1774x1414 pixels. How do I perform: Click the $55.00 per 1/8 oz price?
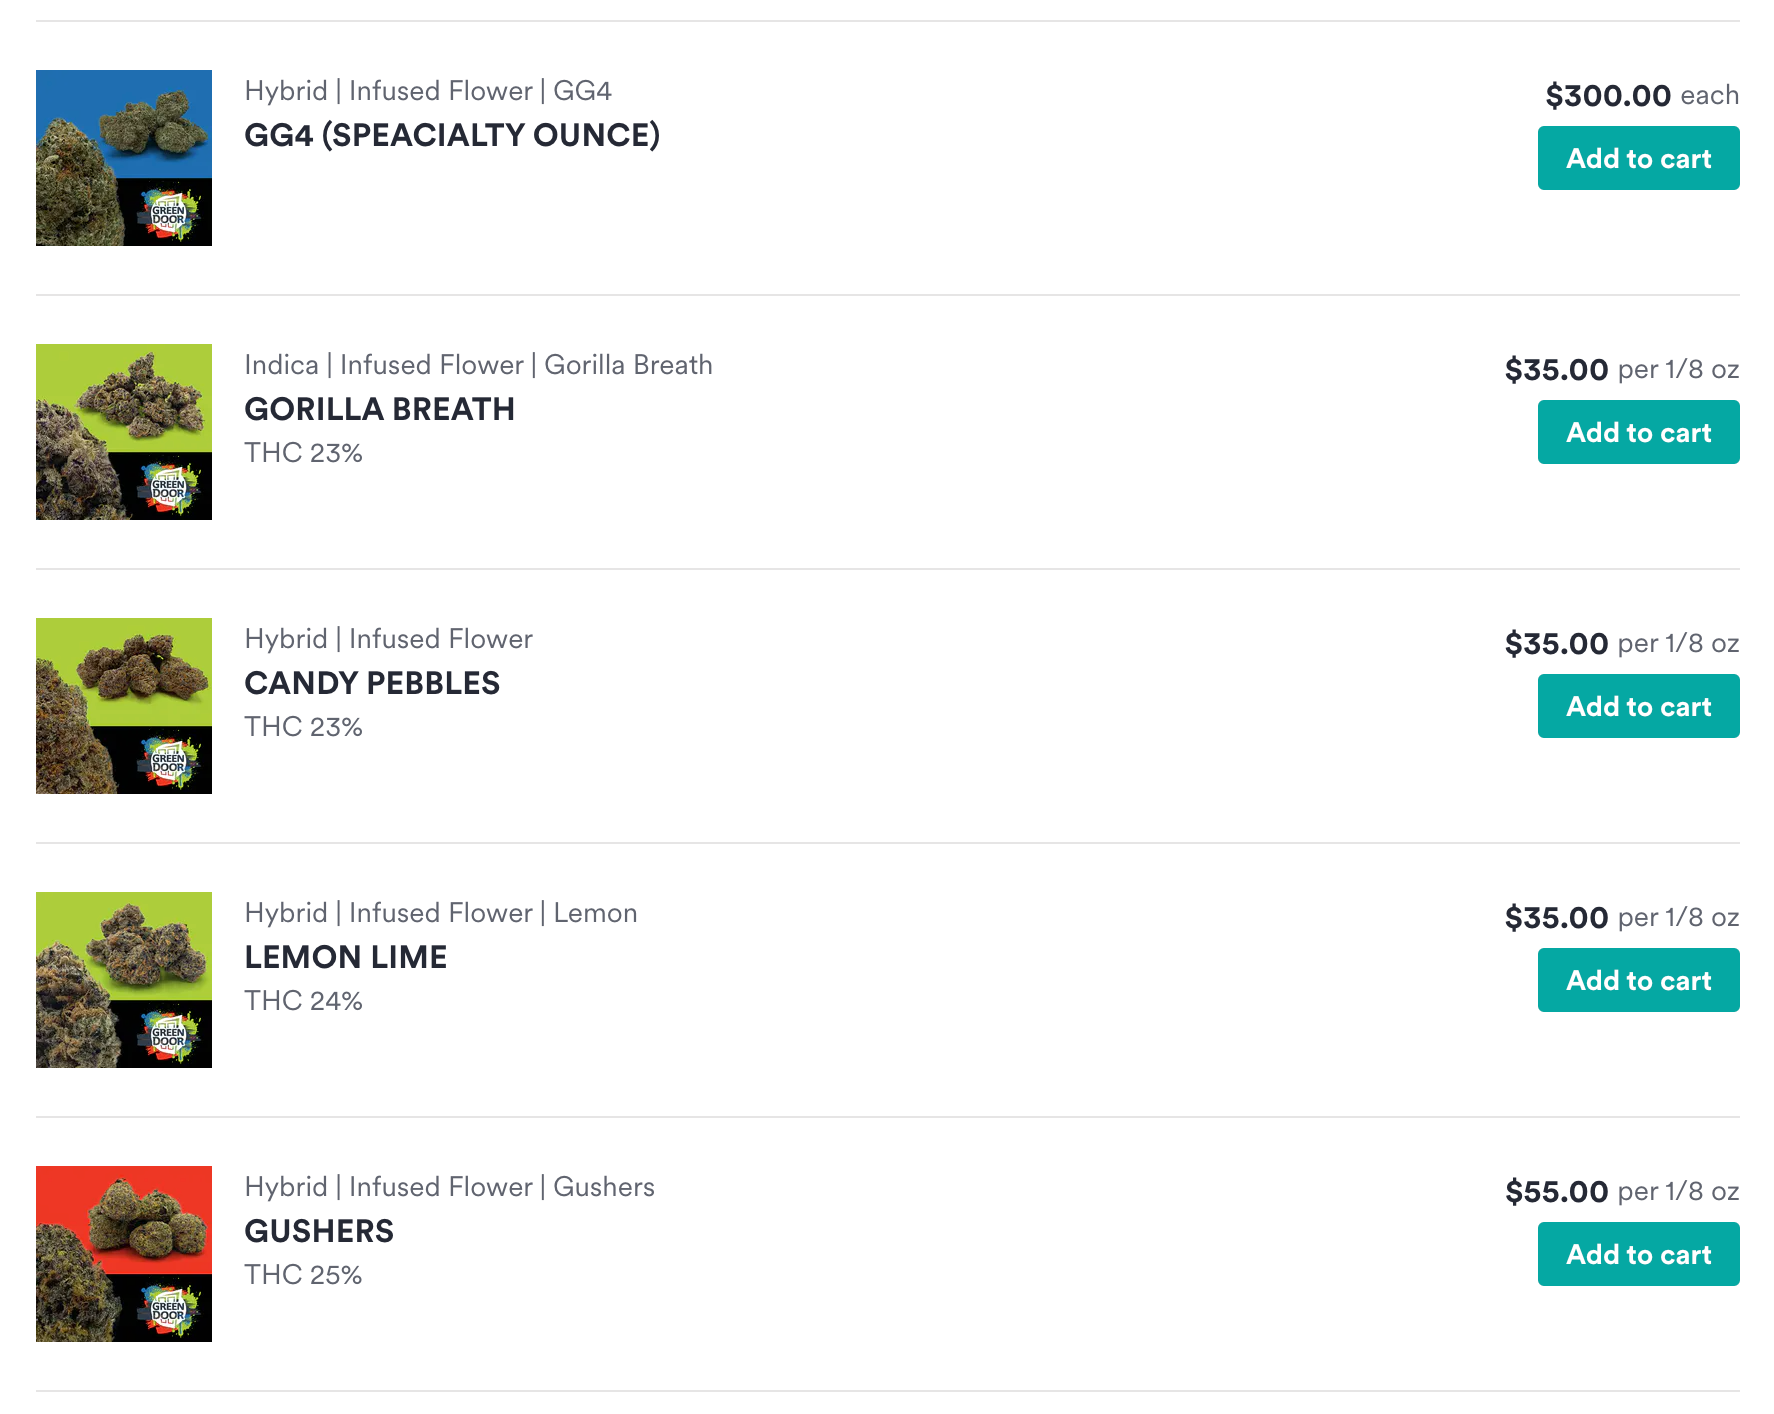point(1621,1192)
